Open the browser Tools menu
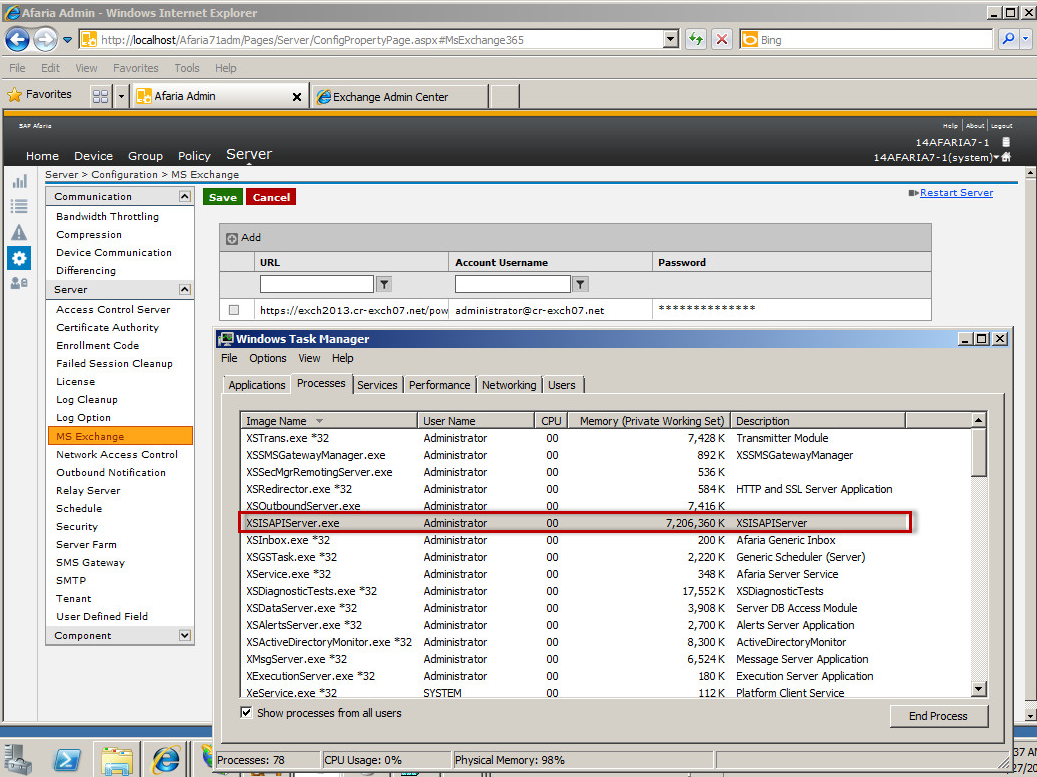Screen dimensions: 1037x777 click(x=187, y=68)
